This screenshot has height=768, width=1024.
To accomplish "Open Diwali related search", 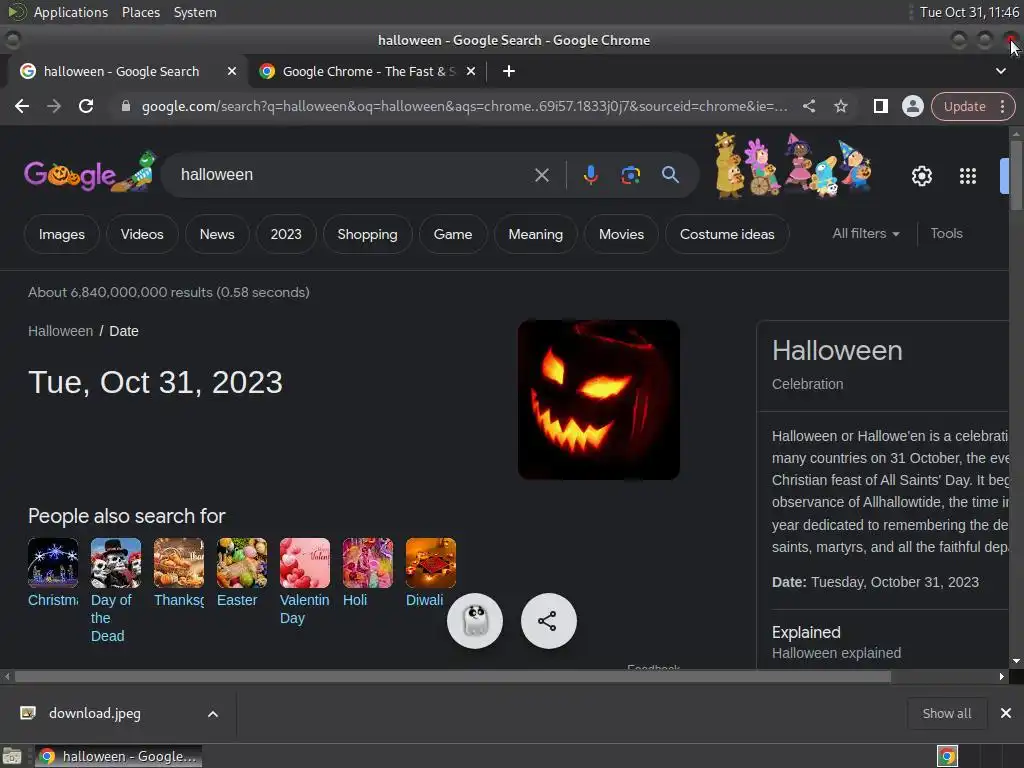I will [x=430, y=573].
